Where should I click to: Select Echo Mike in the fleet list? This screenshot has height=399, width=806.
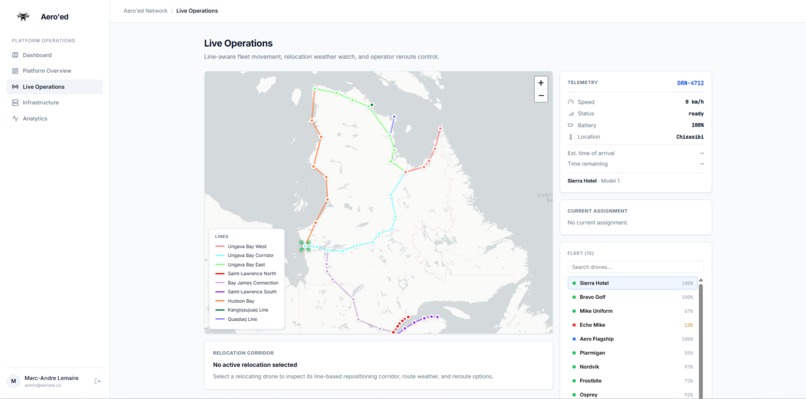coord(632,325)
